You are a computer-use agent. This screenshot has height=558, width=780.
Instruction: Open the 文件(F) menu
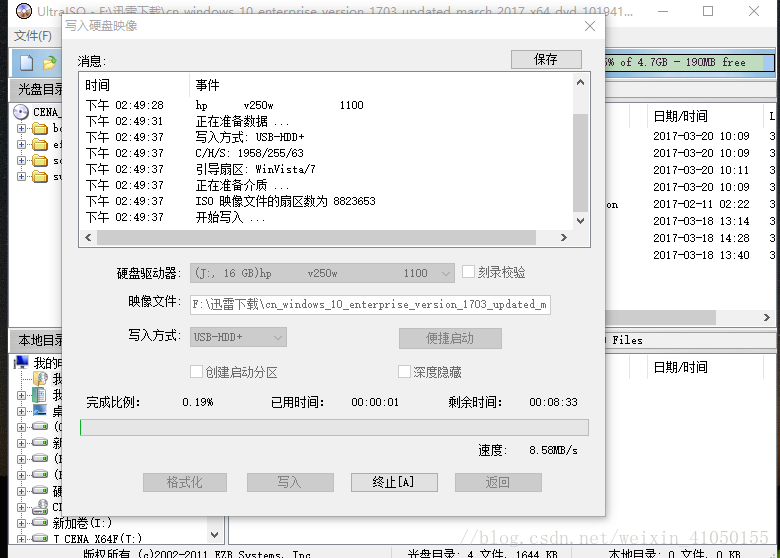33,36
